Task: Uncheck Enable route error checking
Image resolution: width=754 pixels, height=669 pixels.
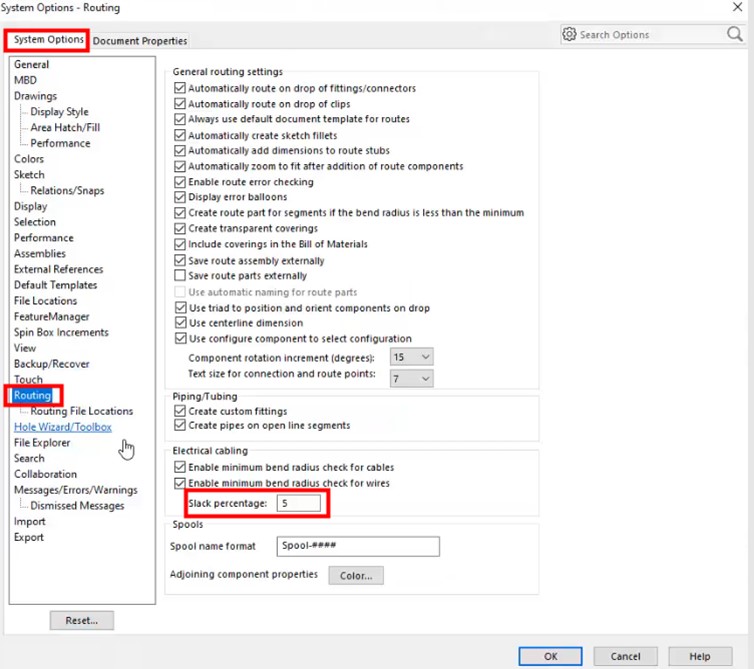Action: tap(180, 182)
